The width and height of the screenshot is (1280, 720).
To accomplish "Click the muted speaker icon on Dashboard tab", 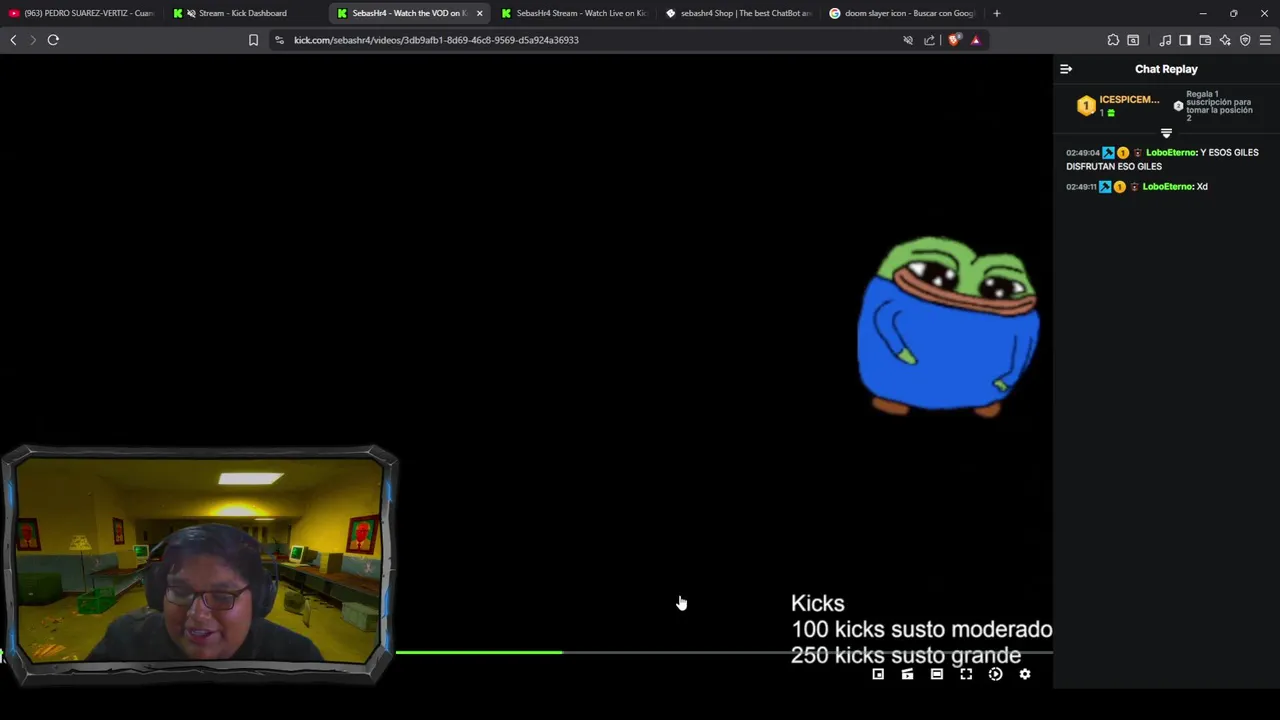I will point(191,13).
